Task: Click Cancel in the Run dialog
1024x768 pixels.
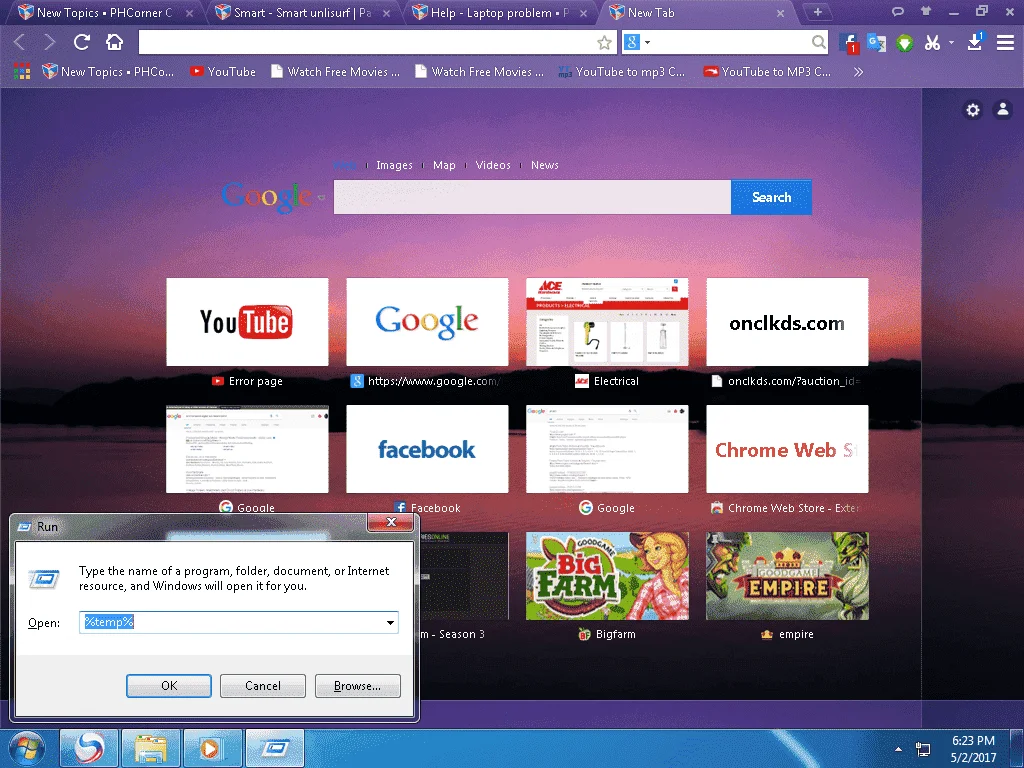Action: click(x=263, y=686)
